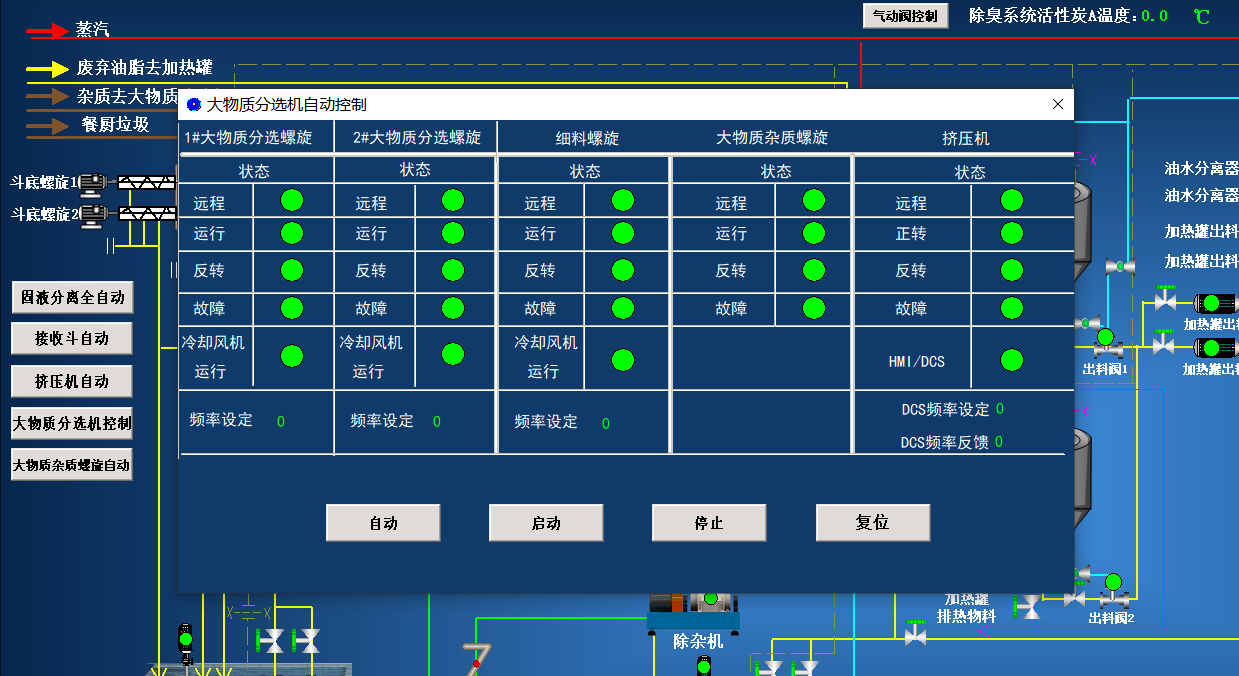
Task: Click 大物质杂质螺旋 故障 status lamp
Action: point(814,308)
